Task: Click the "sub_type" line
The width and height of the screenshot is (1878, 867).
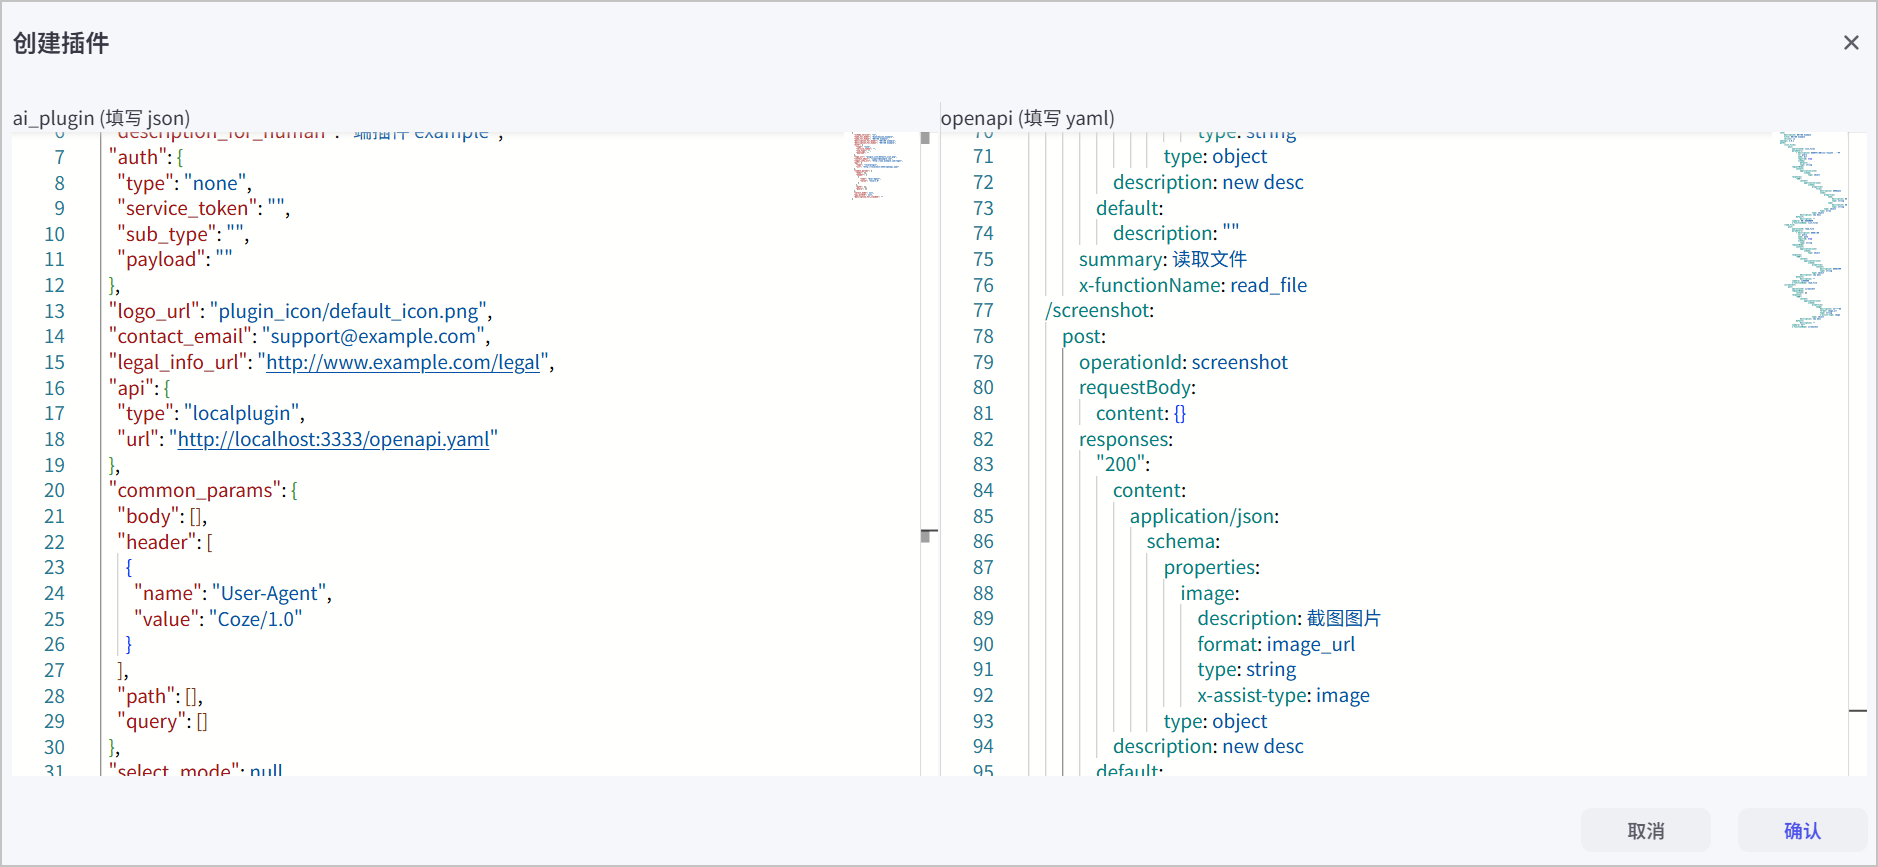Action: click(183, 234)
